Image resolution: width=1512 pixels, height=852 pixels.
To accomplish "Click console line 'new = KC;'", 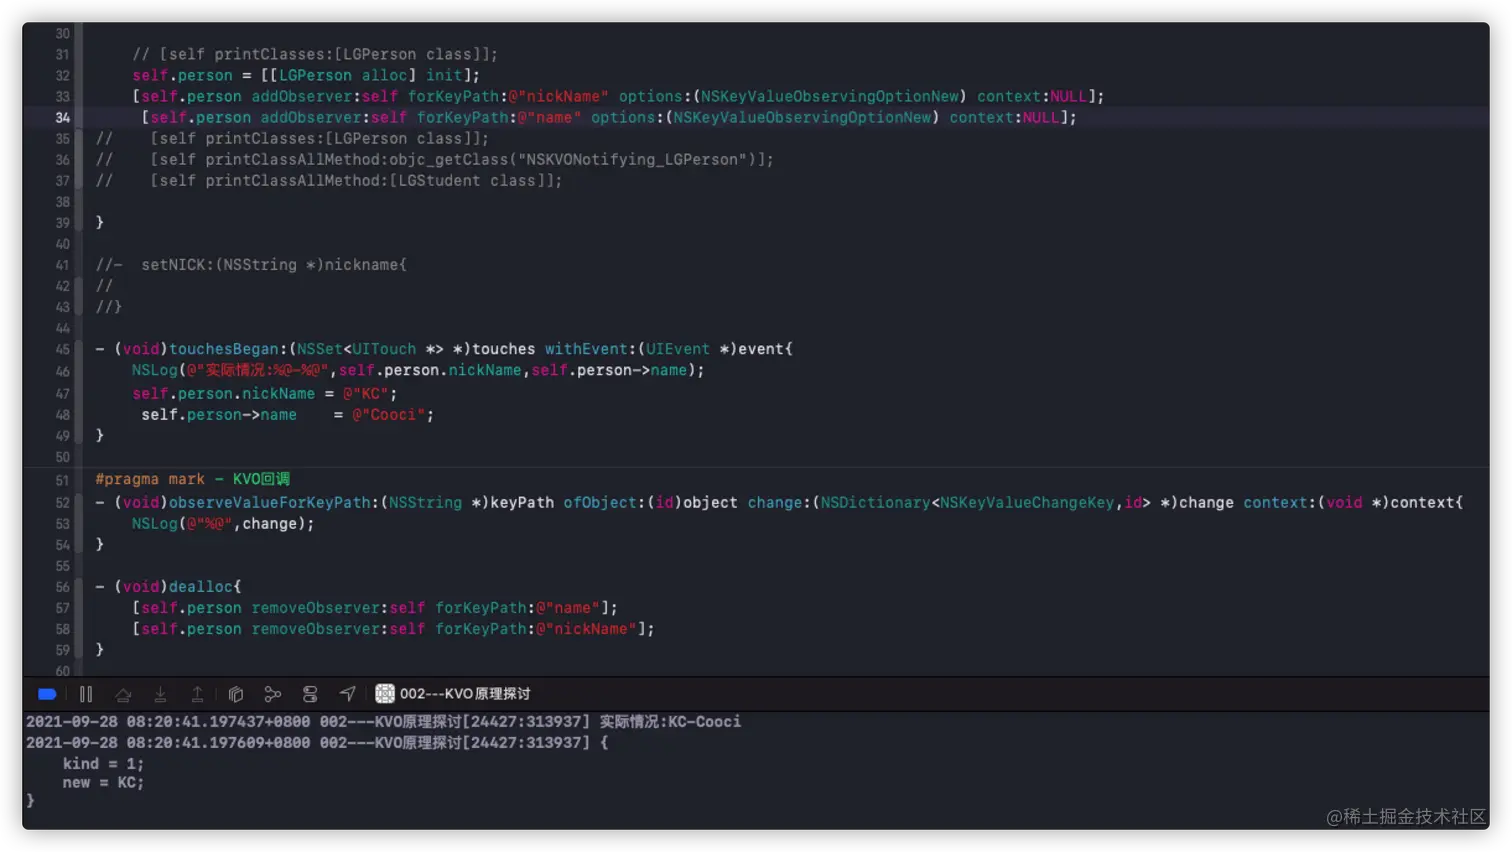I will click(x=103, y=783).
